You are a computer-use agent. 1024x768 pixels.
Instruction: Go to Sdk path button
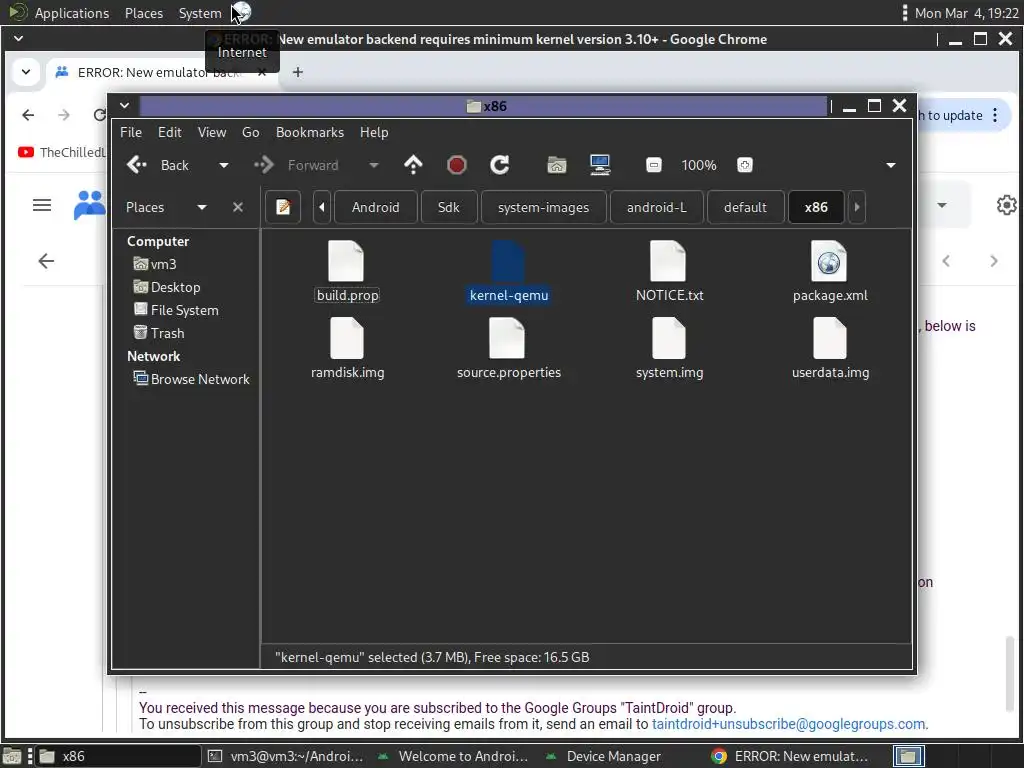coord(449,207)
